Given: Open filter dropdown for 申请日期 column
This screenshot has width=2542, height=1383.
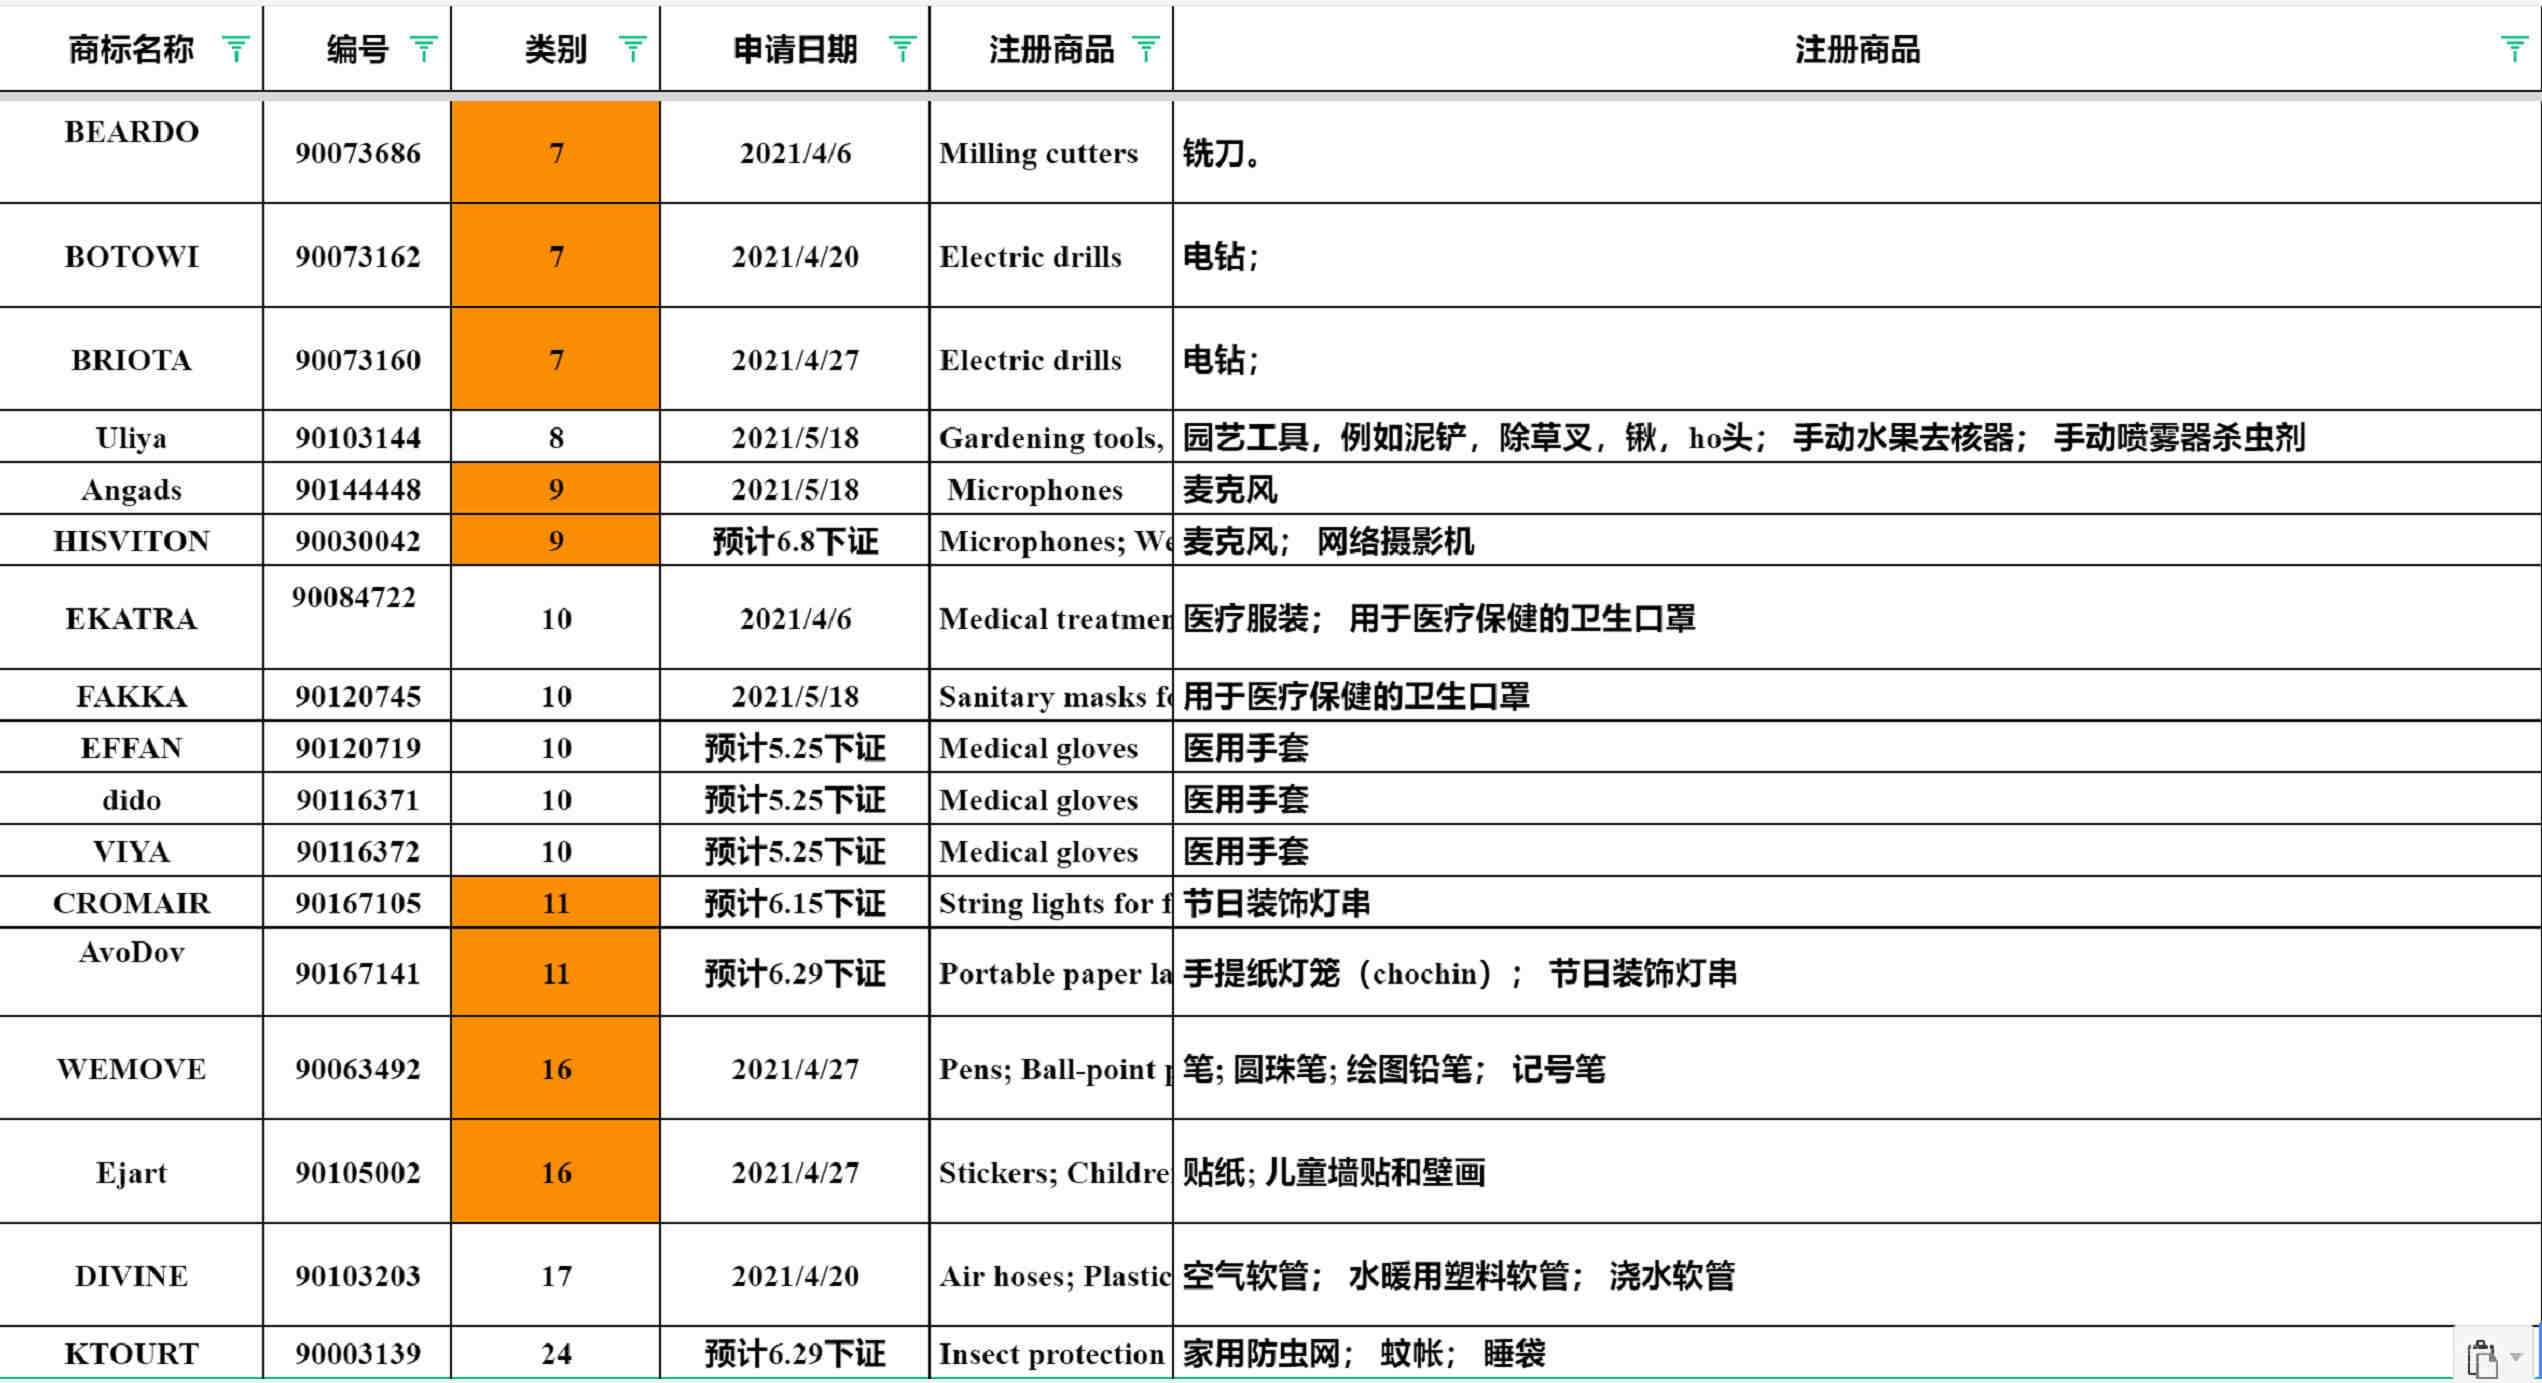Looking at the screenshot, I should coord(902,49).
